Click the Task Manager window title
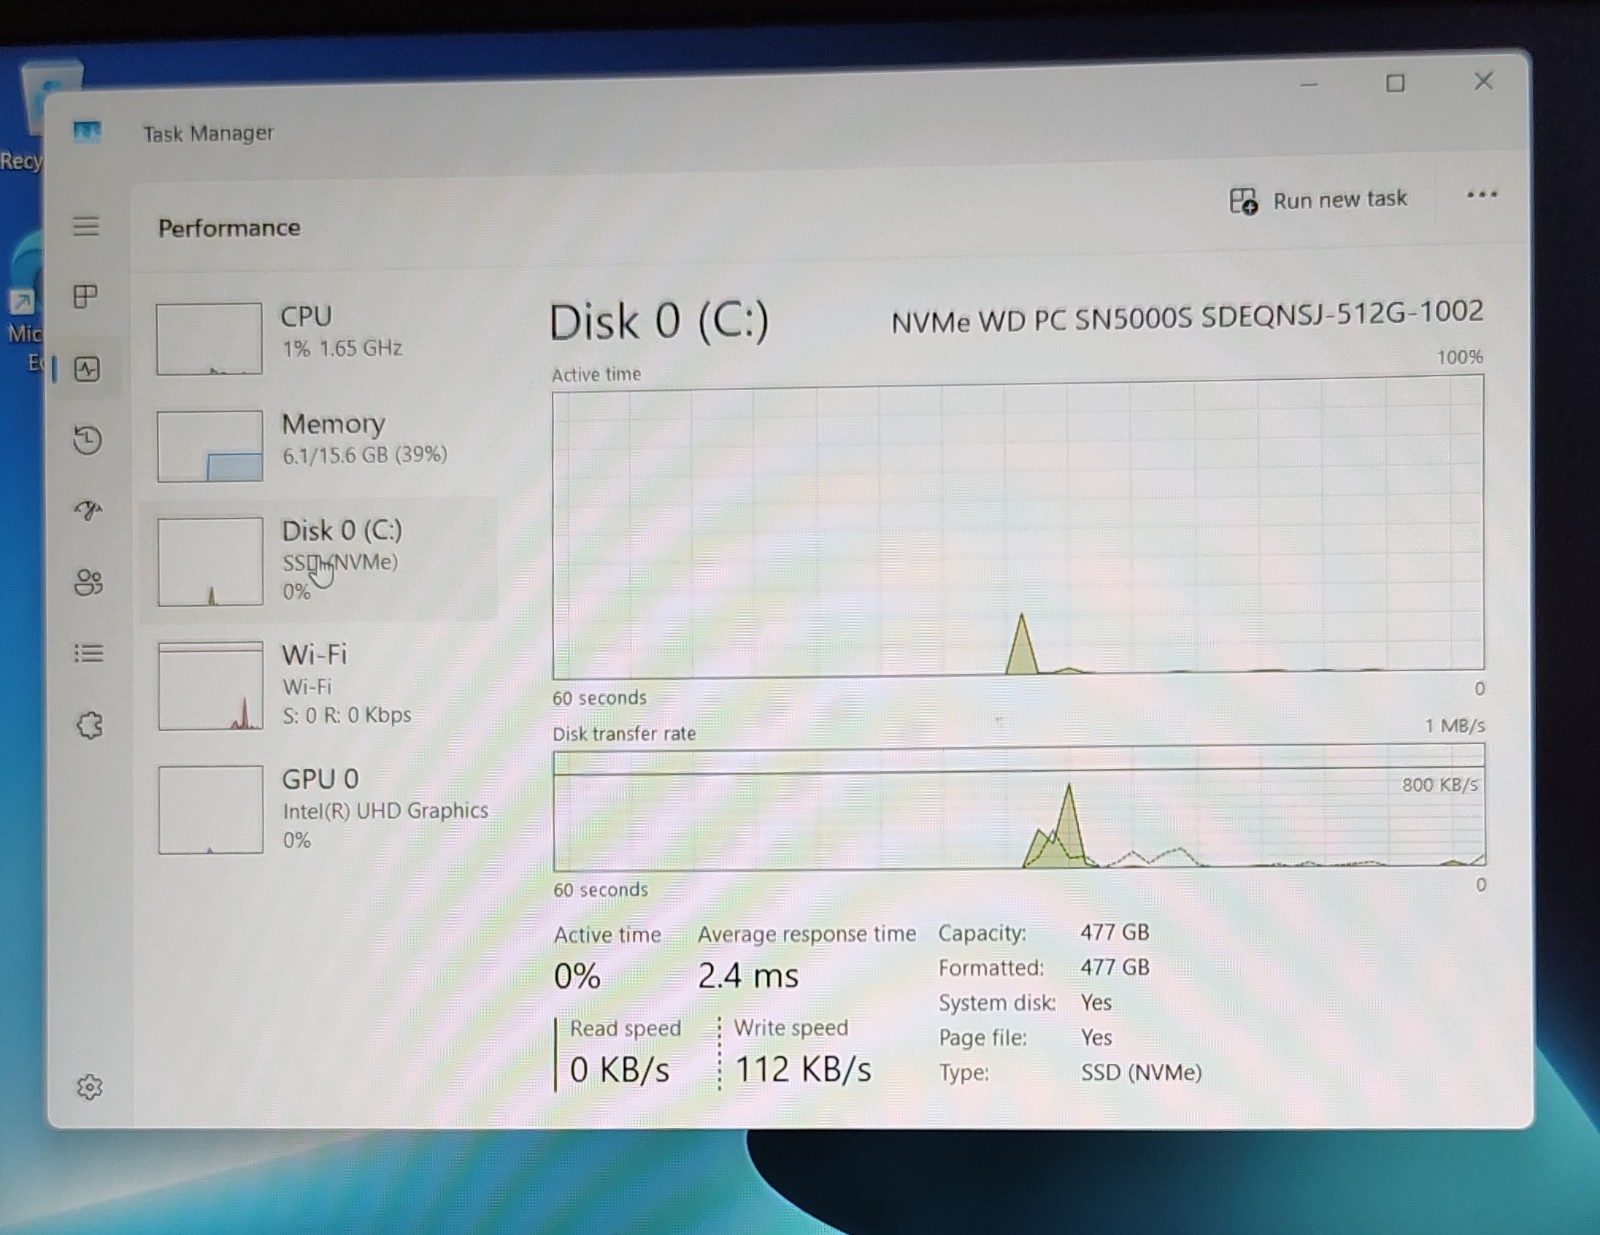The image size is (1600, 1235). pyautogui.click(x=208, y=133)
